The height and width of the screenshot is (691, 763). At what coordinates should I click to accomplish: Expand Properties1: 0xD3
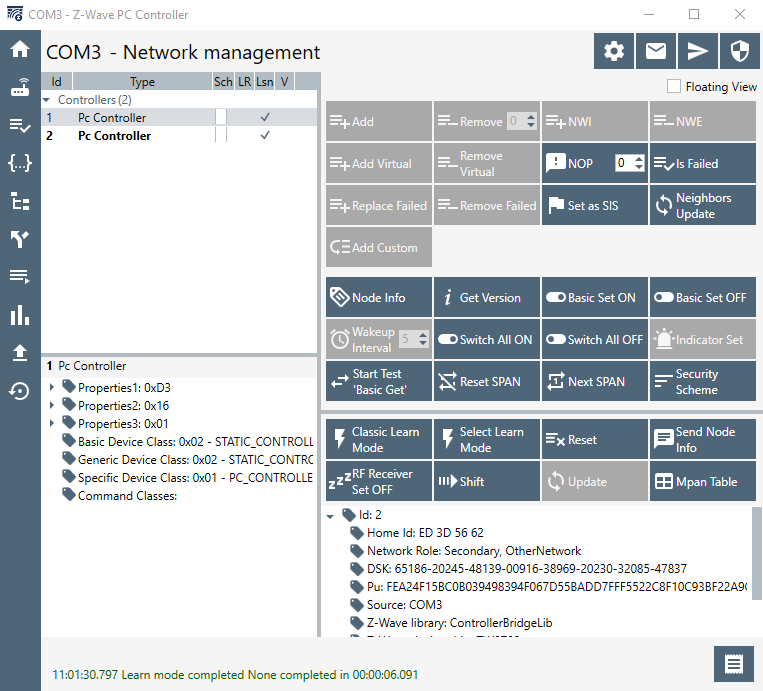52,387
